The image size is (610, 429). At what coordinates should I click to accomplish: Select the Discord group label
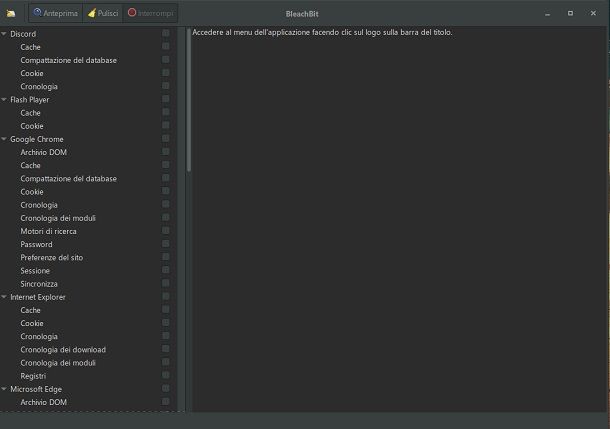point(23,34)
